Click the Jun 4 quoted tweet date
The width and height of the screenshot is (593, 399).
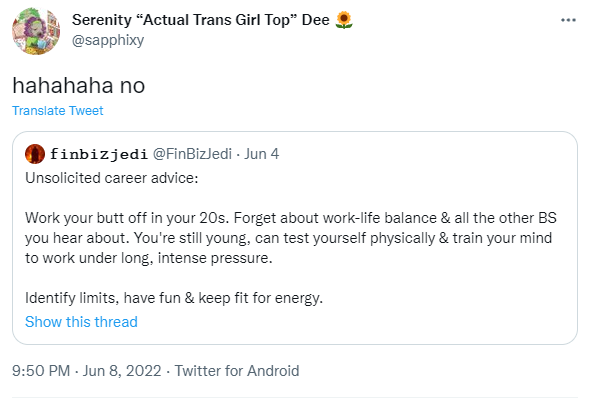pos(261,154)
